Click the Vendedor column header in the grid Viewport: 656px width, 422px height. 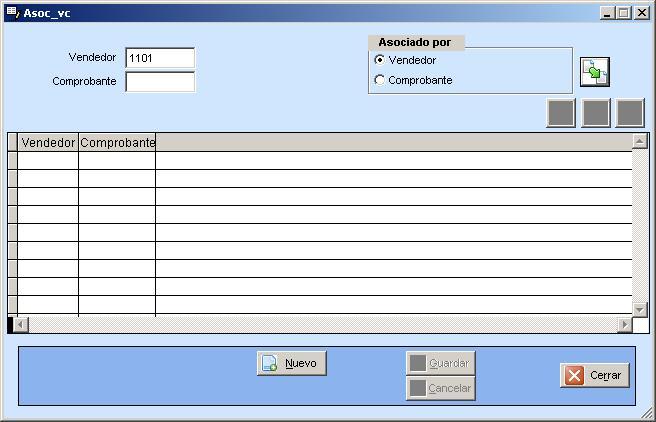(48, 143)
